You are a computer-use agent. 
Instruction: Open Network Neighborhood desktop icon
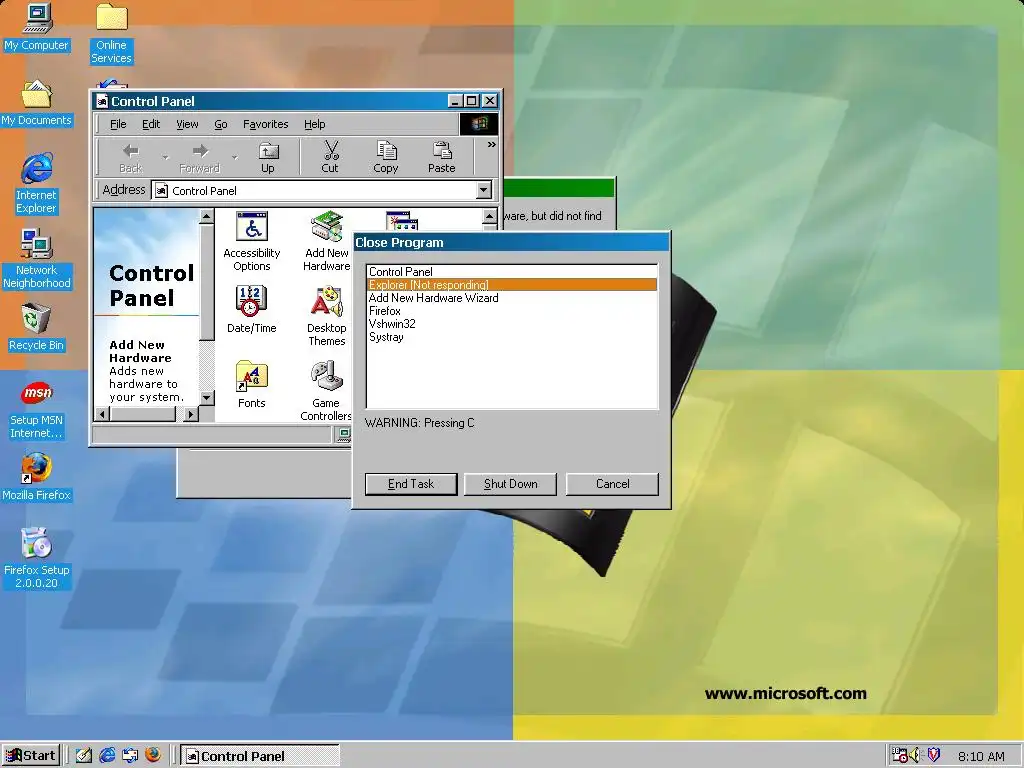37,259
